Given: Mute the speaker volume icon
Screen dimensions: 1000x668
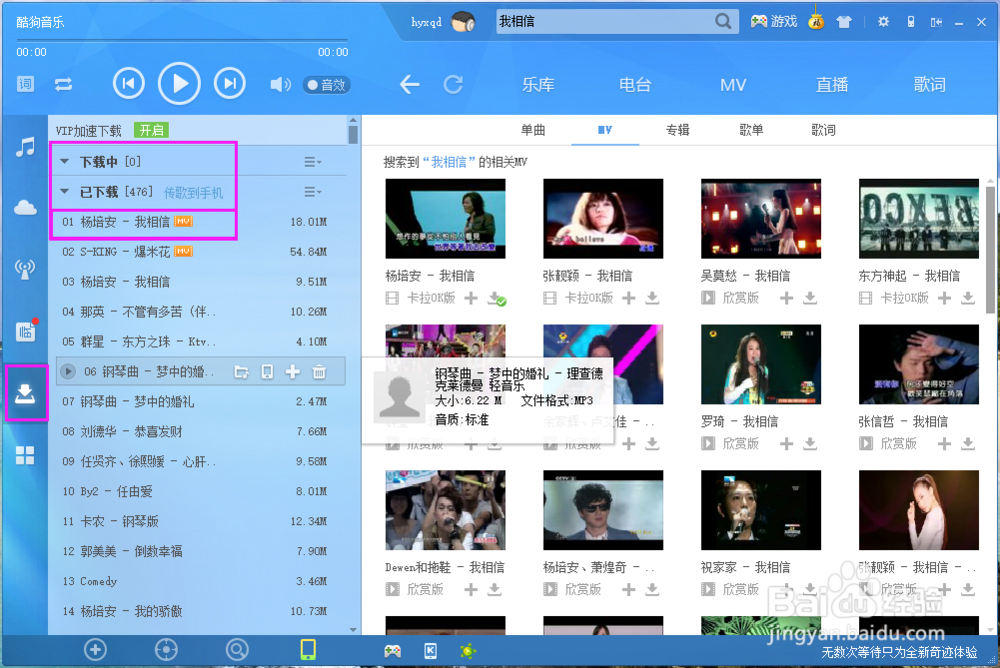Looking at the screenshot, I should coord(282,85).
